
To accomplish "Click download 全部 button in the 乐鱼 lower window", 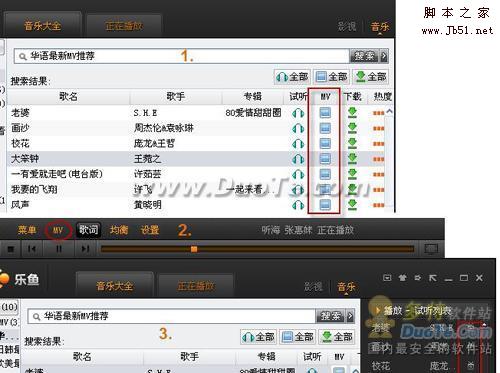I will [x=337, y=337].
